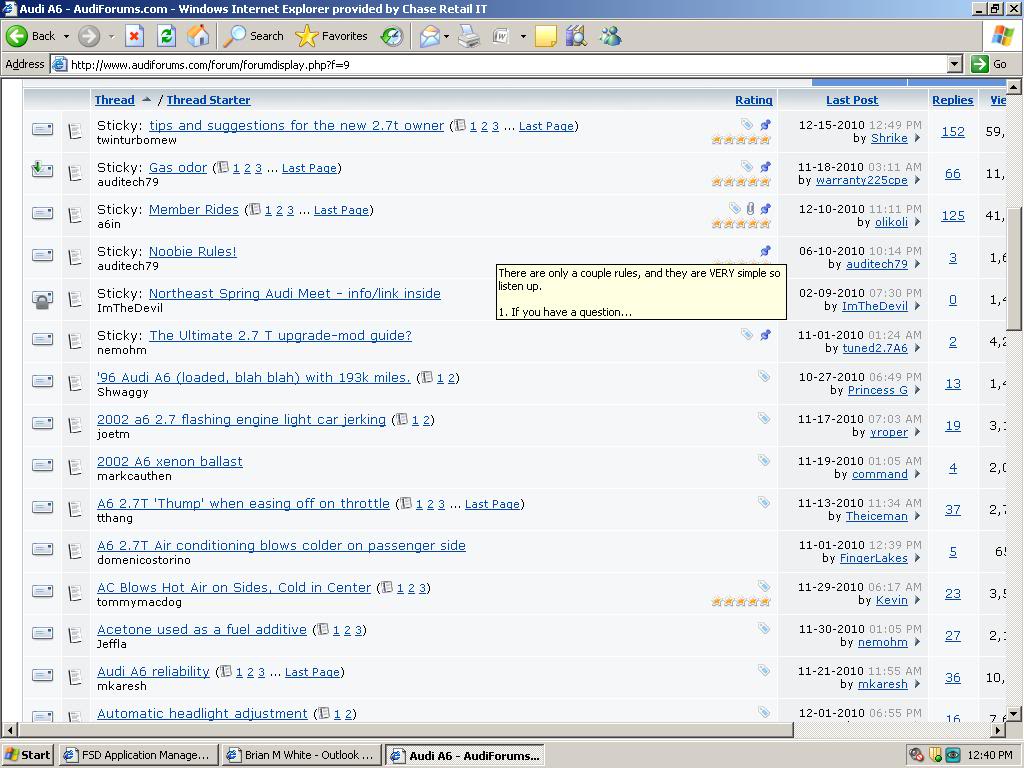The width and height of the screenshot is (1024, 768).
Task: Open Northeast Spring Audi Meet thread
Action: coord(295,293)
